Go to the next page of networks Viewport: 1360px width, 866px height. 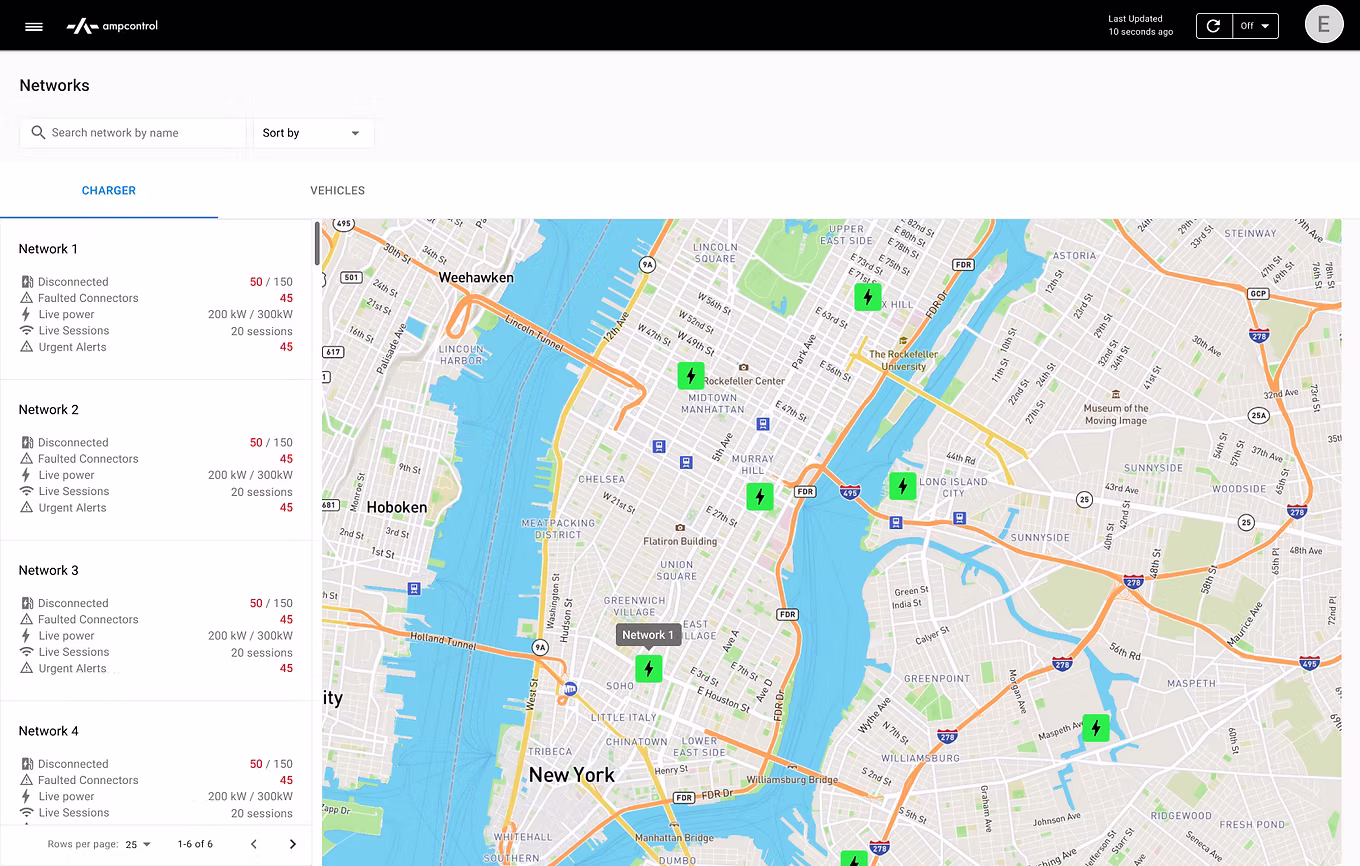(x=292, y=844)
